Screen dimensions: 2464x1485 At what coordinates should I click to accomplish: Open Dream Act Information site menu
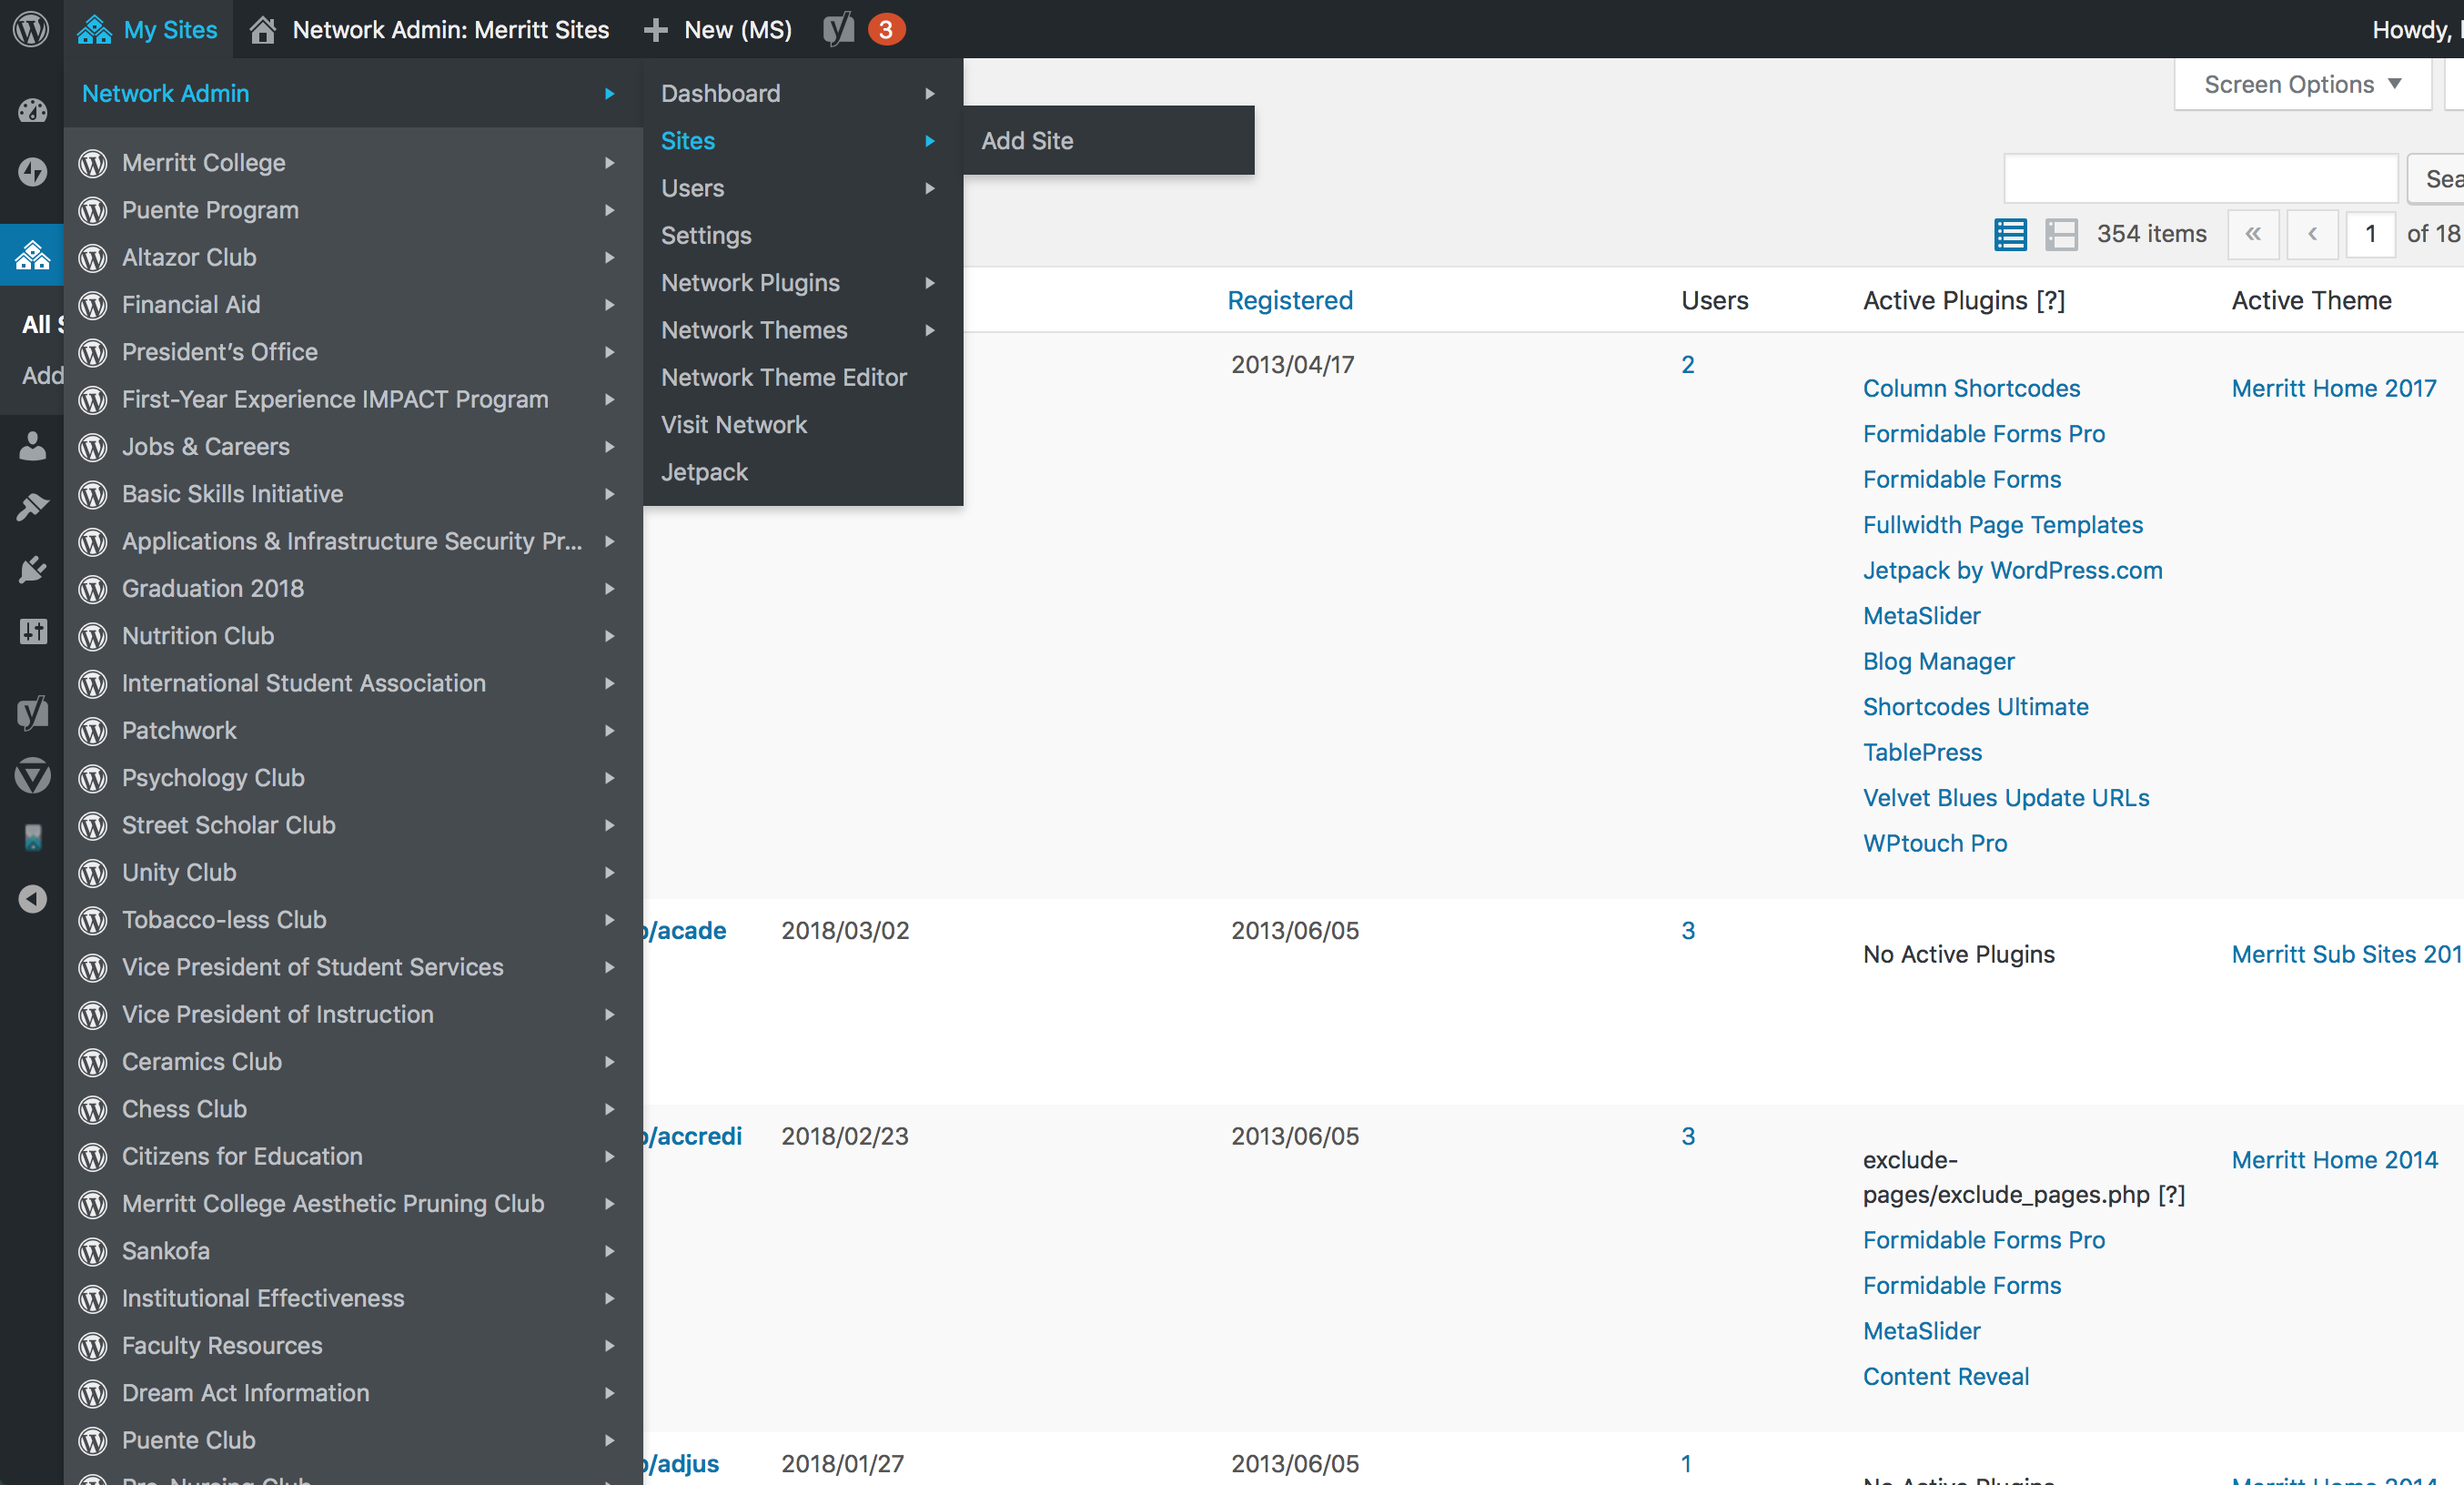point(246,1393)
